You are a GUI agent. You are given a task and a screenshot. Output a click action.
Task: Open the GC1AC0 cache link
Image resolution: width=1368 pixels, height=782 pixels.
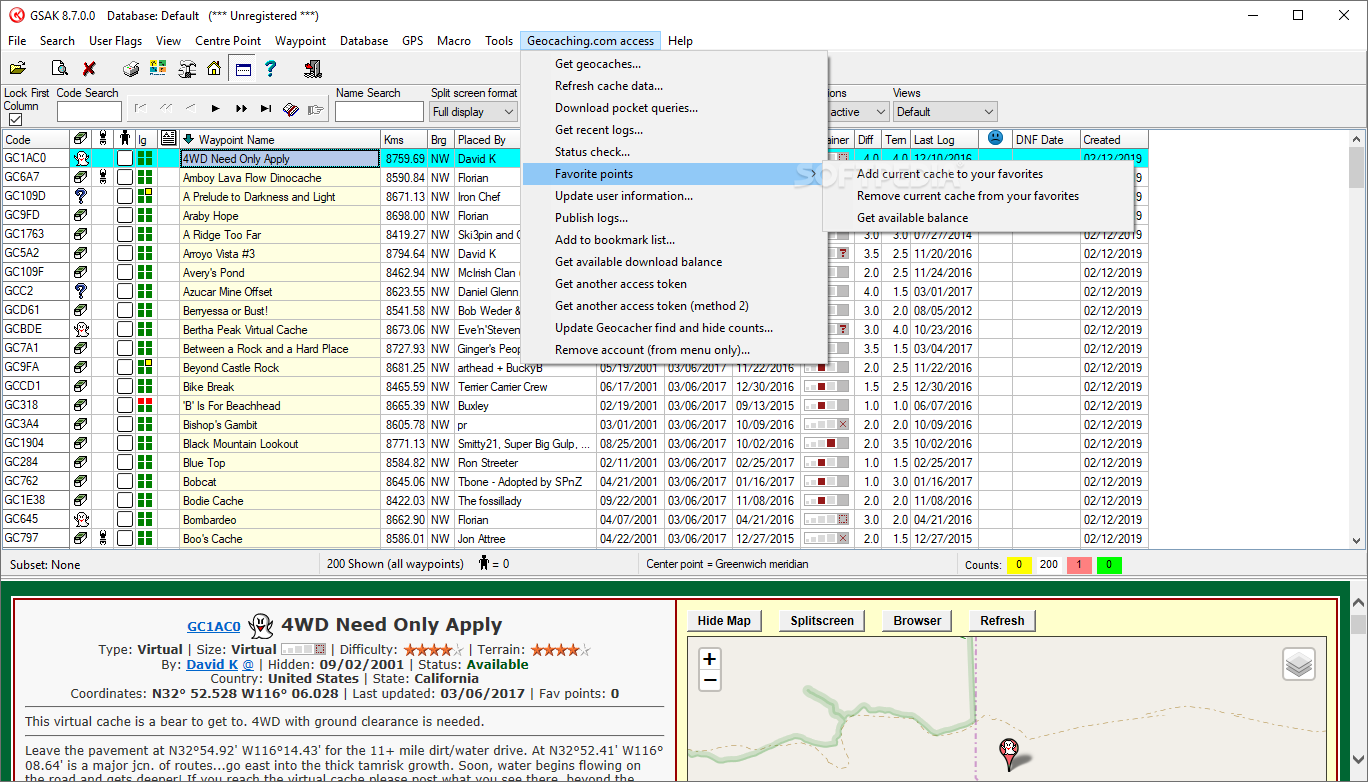(214, 626)
